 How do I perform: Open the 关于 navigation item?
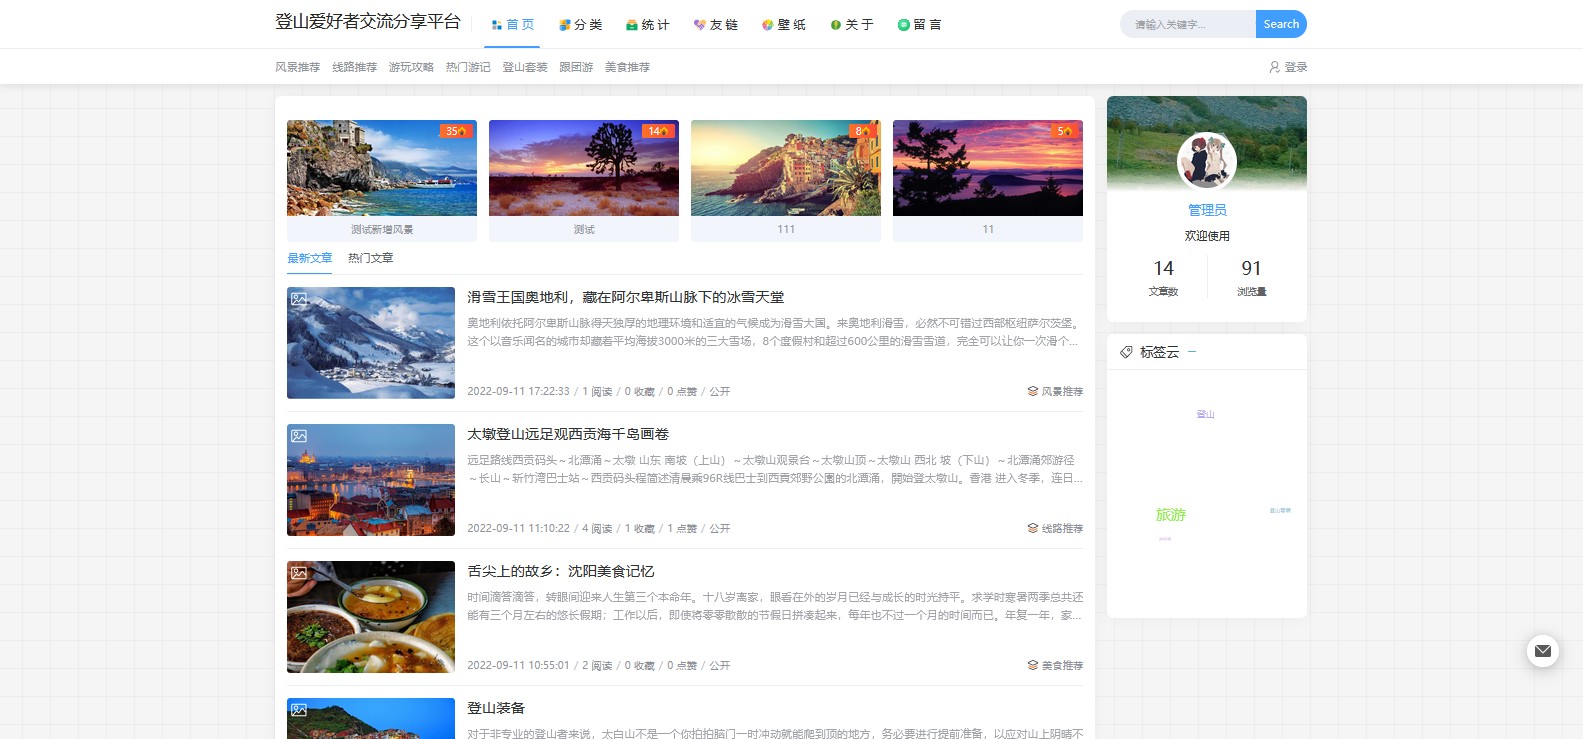tap(851, 25)
